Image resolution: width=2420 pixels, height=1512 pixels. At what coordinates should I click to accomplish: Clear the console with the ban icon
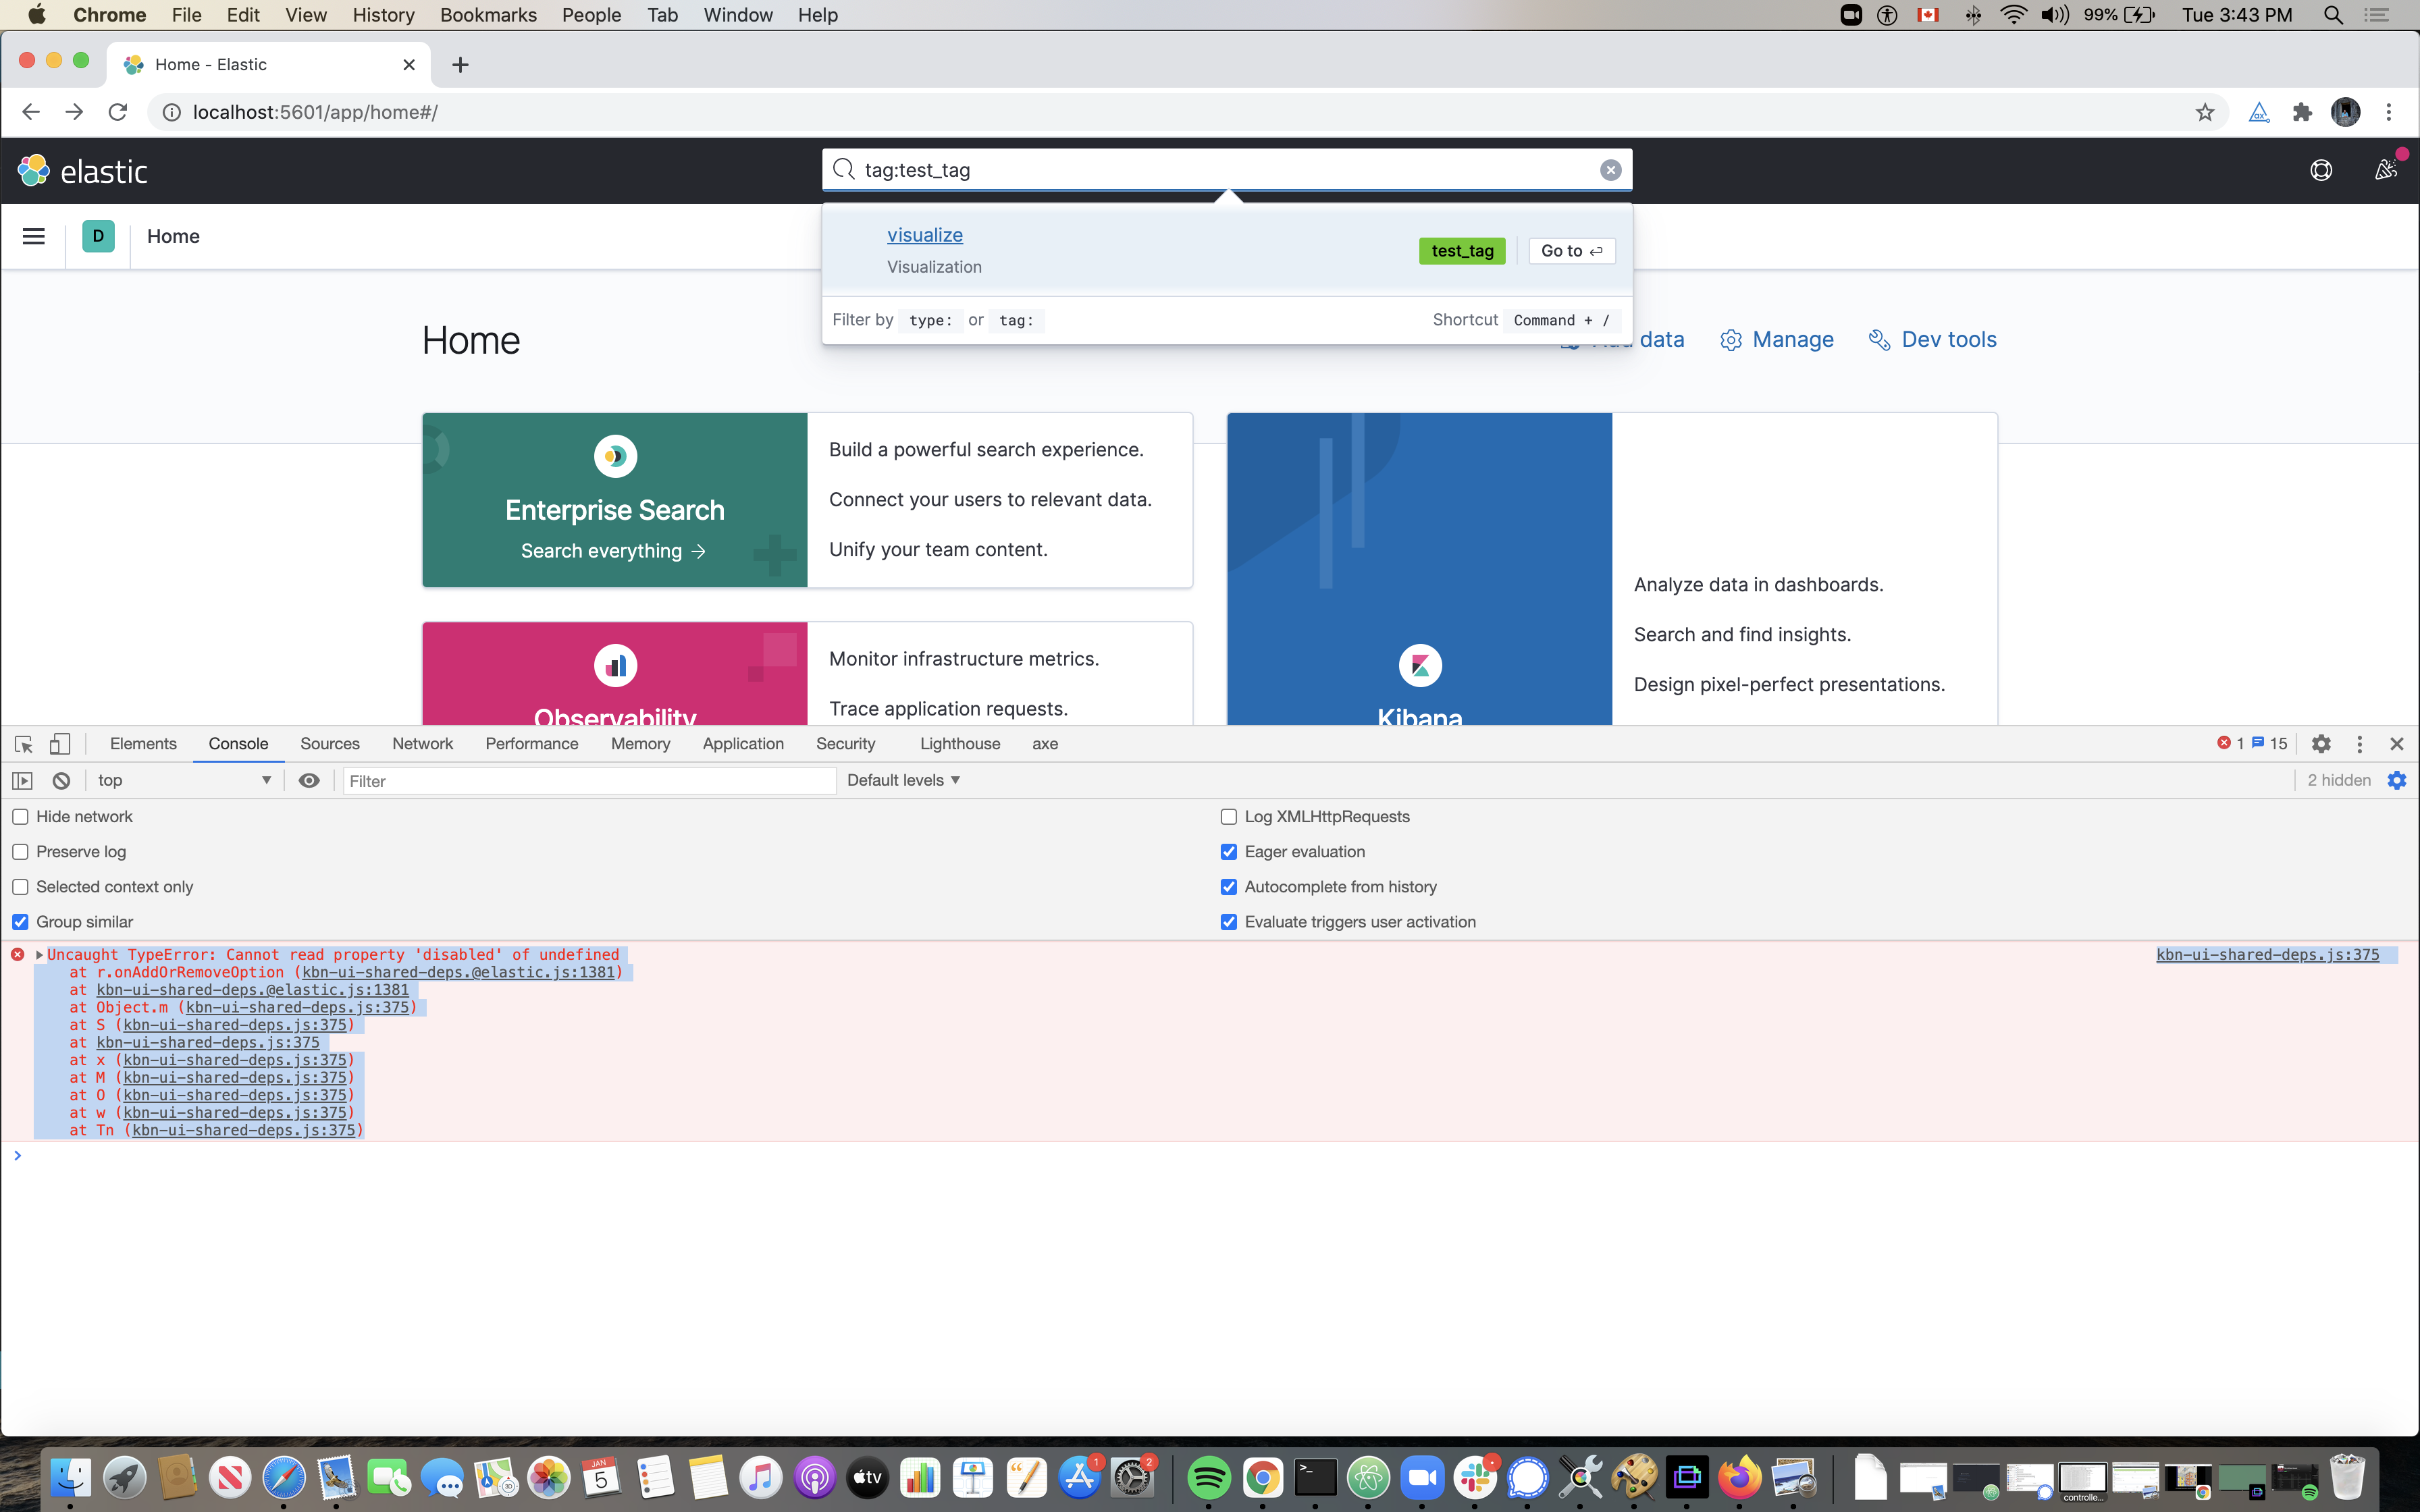(61, 781)
